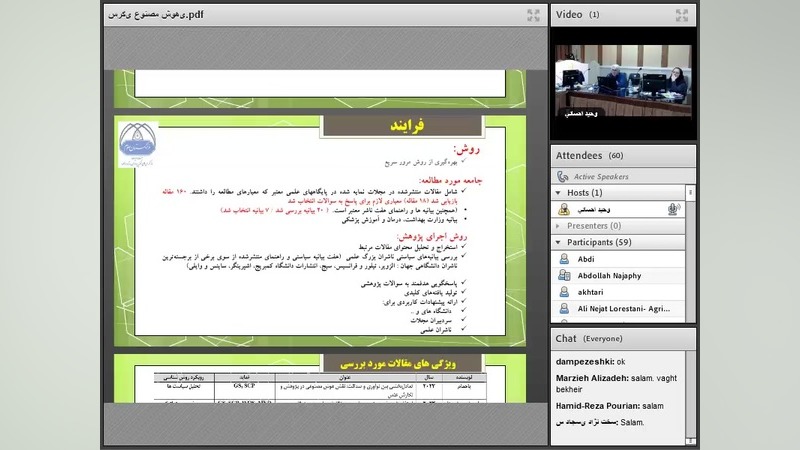Maximize the shared PDF pod to full screen
This screenshot has width=800, height=450.
tap(533, 15)
